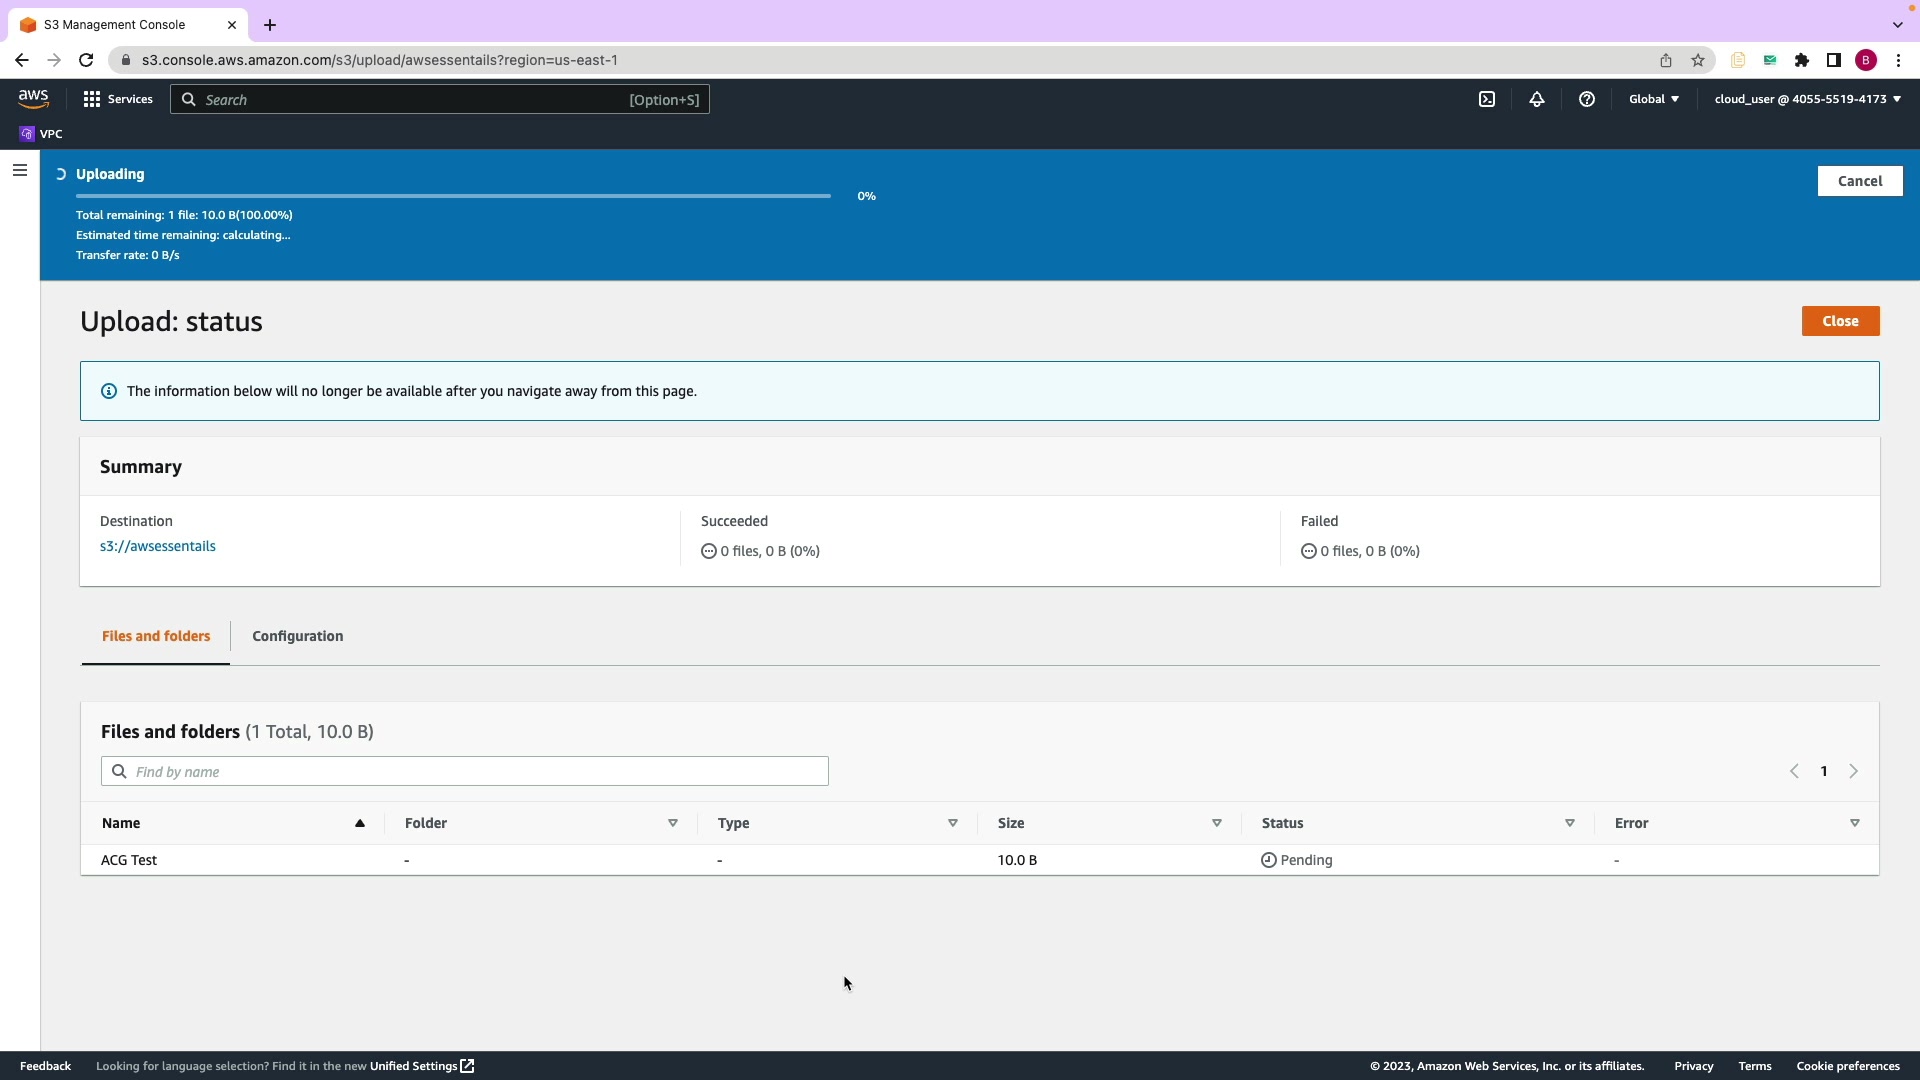
Task: Bookmark this page with star icon
Action: tap(1698, 60)
